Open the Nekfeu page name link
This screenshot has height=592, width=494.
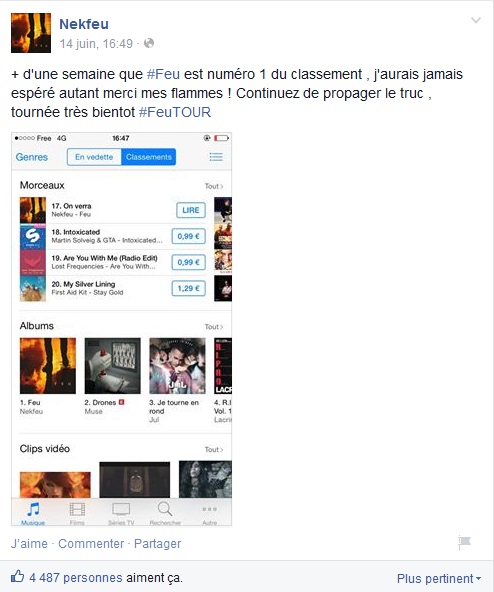tap(84, 24)
